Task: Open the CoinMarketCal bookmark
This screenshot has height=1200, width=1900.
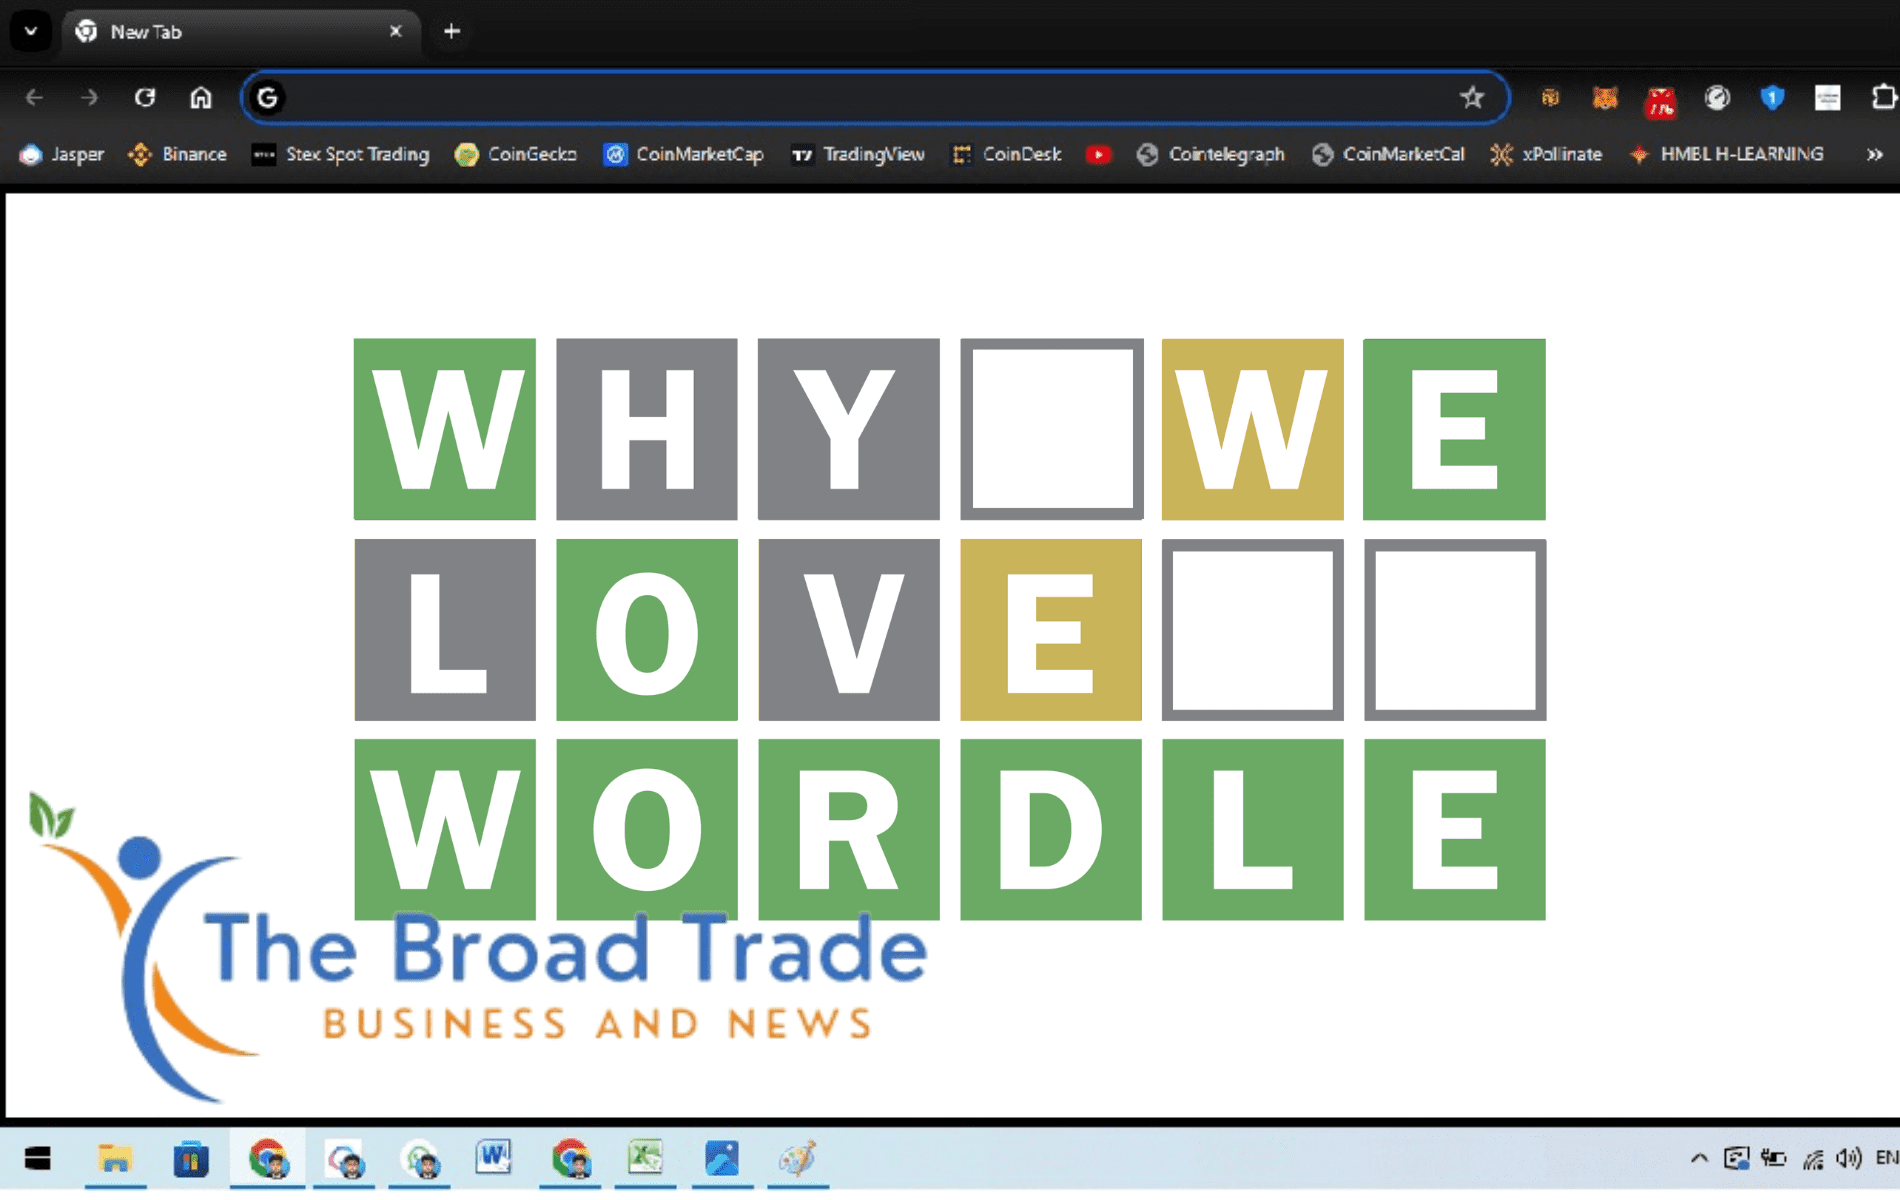Action: pyautogui.click(x=1388, y=154)
